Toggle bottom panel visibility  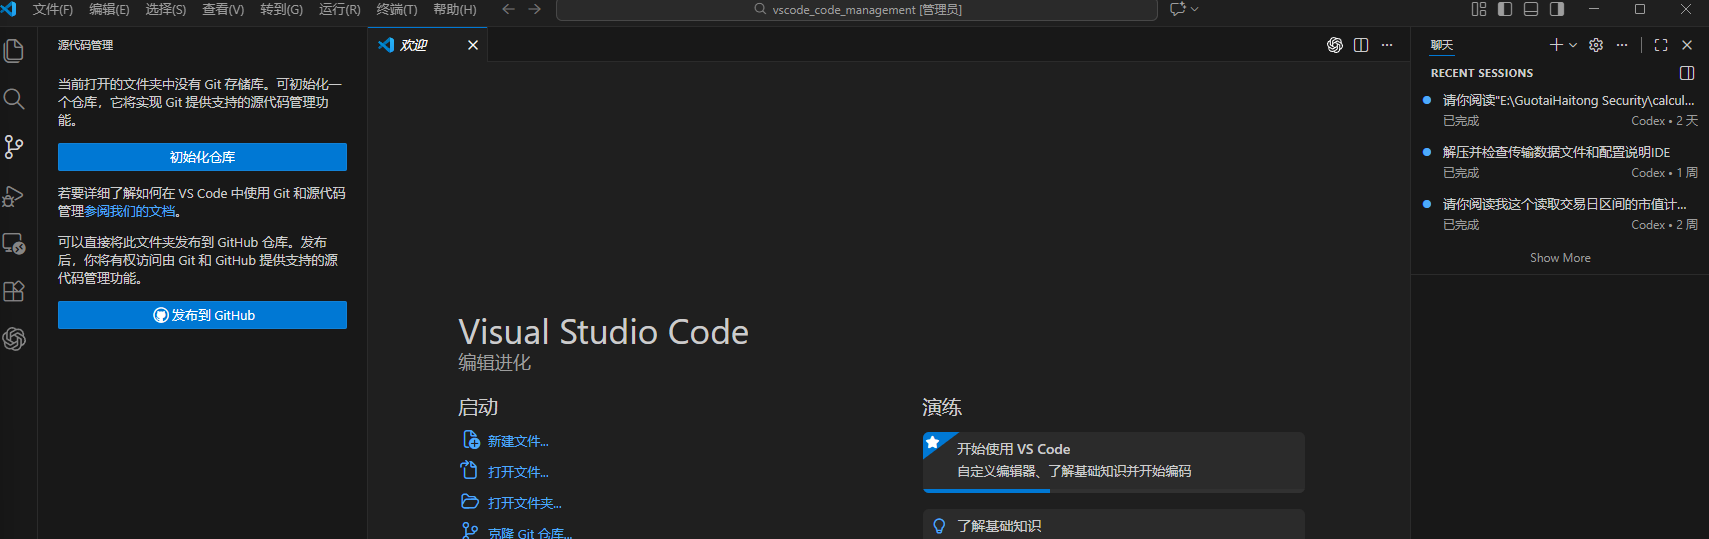1531,9
